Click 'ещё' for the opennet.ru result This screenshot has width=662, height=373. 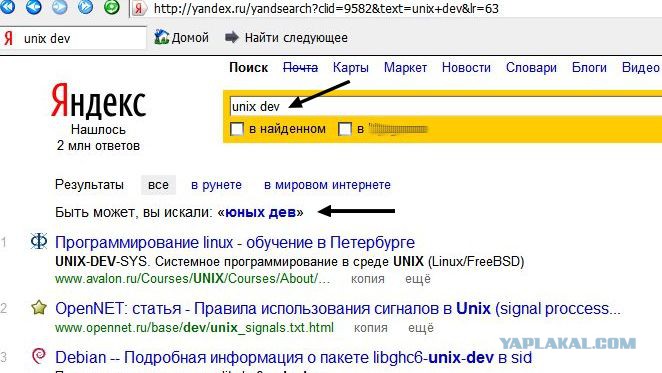421,328
